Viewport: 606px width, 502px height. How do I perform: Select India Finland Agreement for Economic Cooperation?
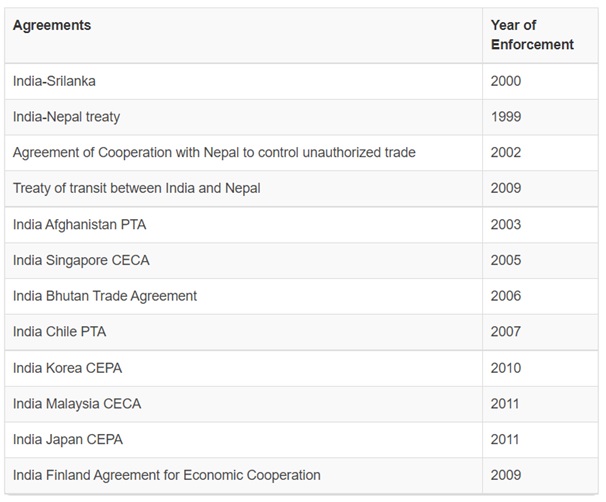coord(167,475)
